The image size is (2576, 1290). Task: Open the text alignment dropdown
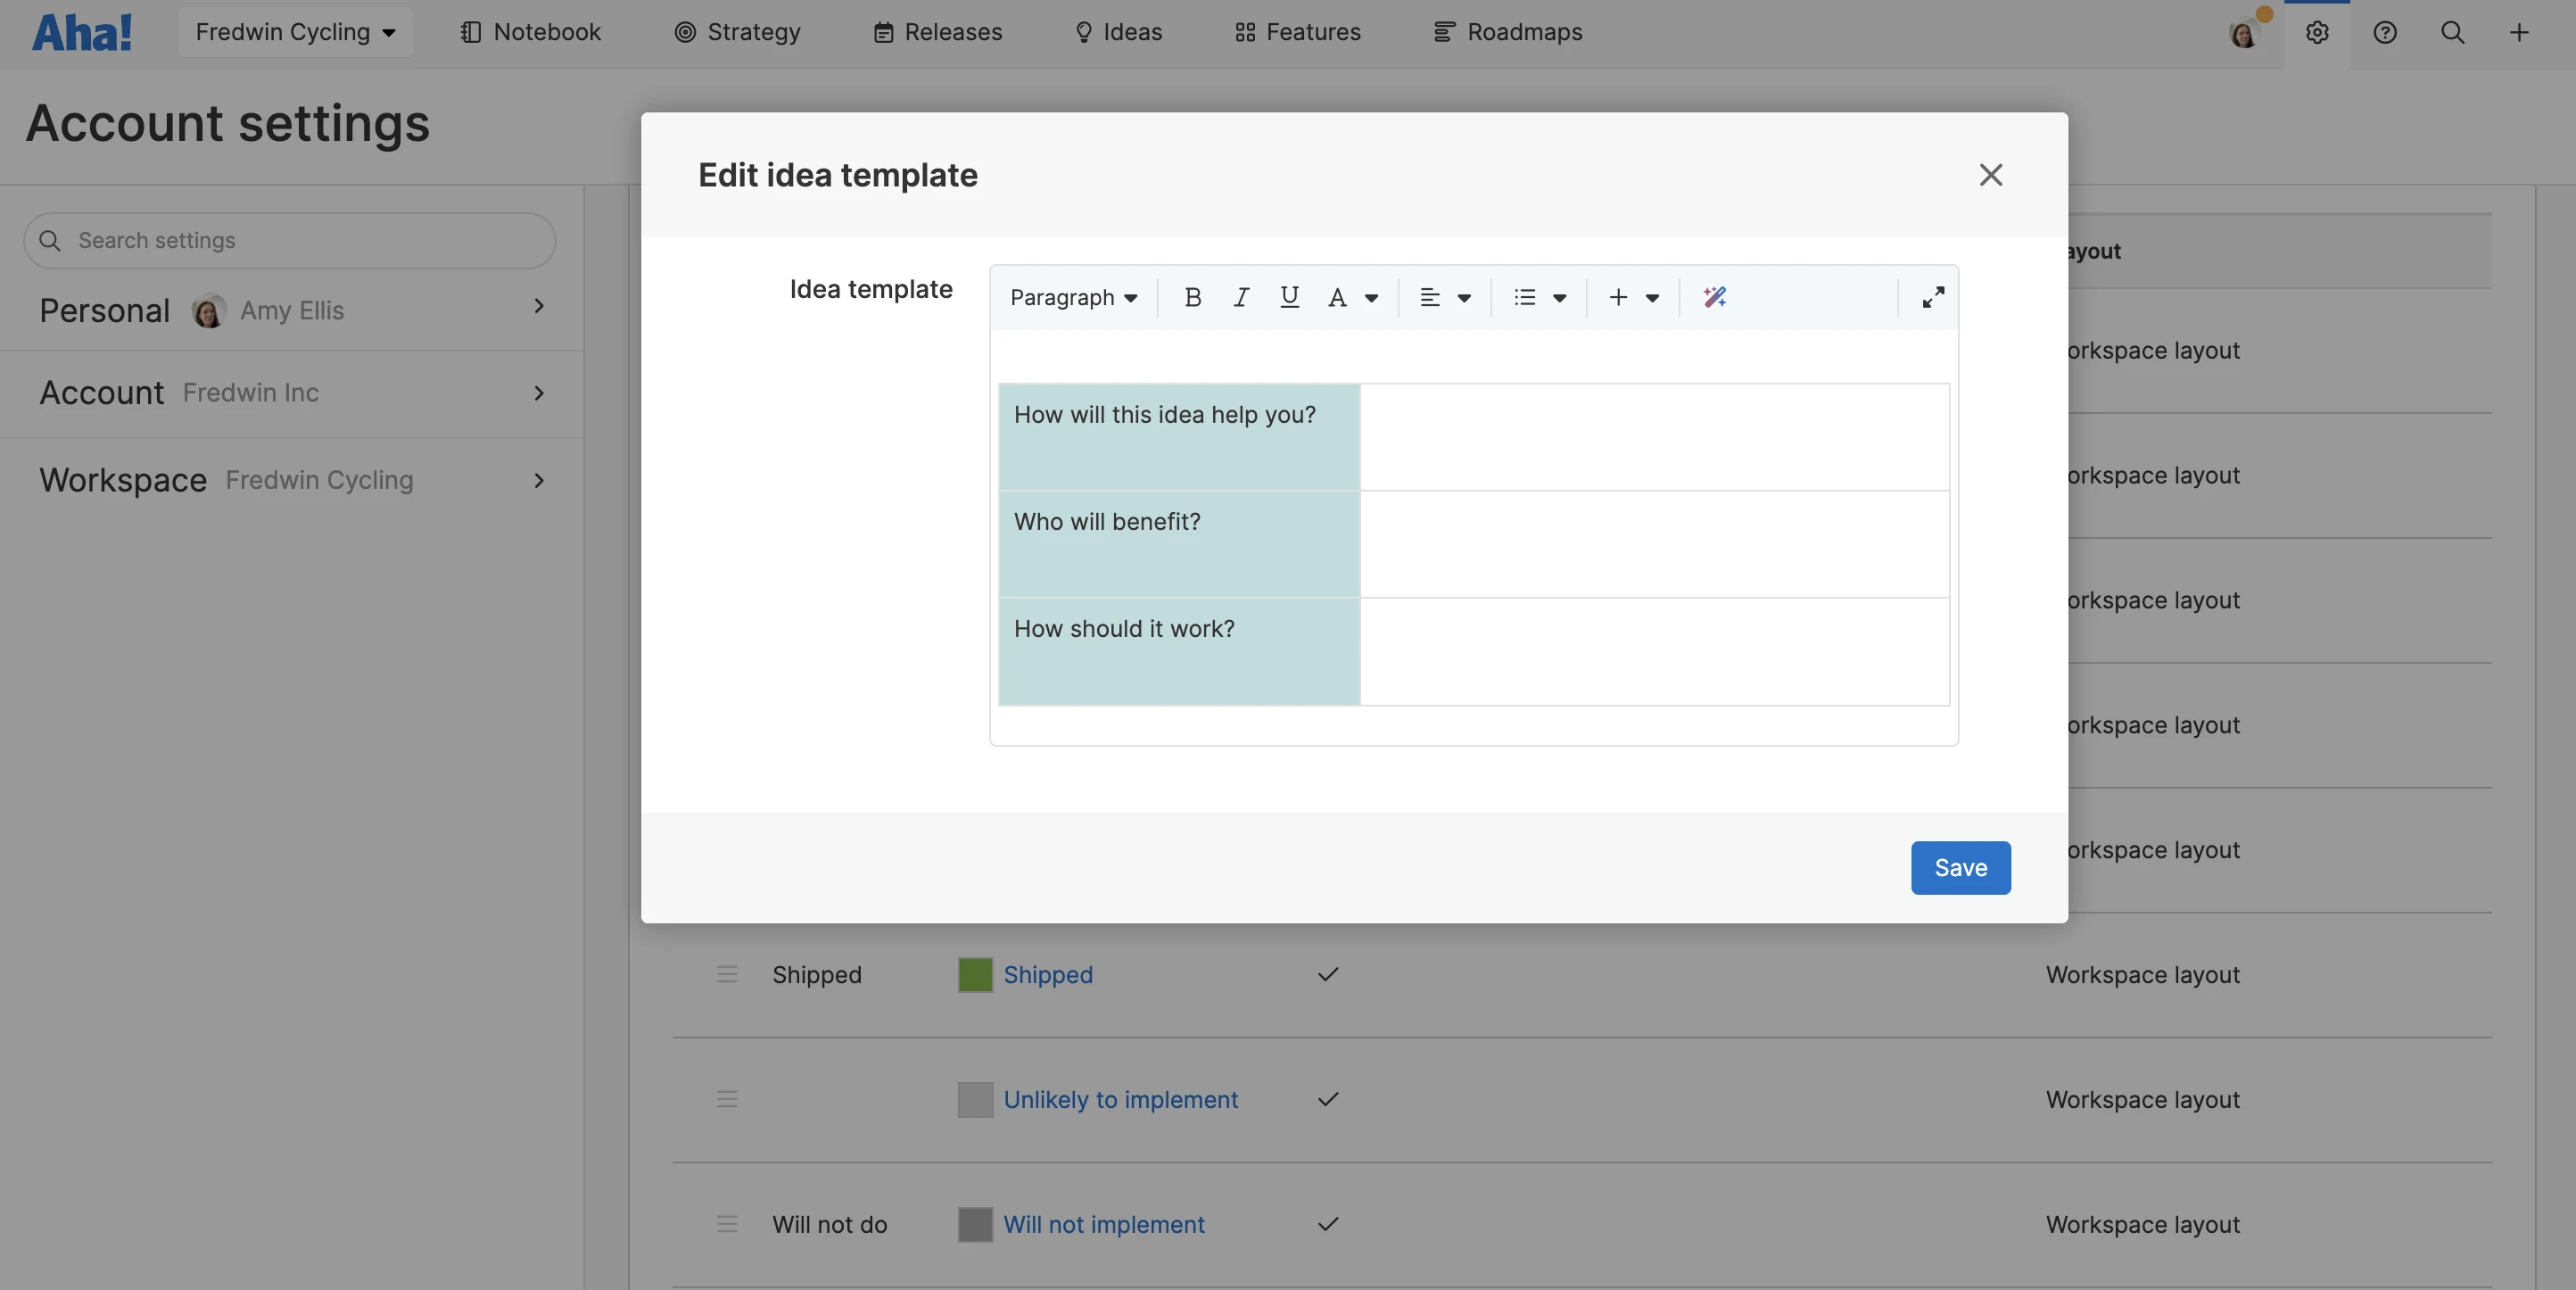(x=1444, y=297)
